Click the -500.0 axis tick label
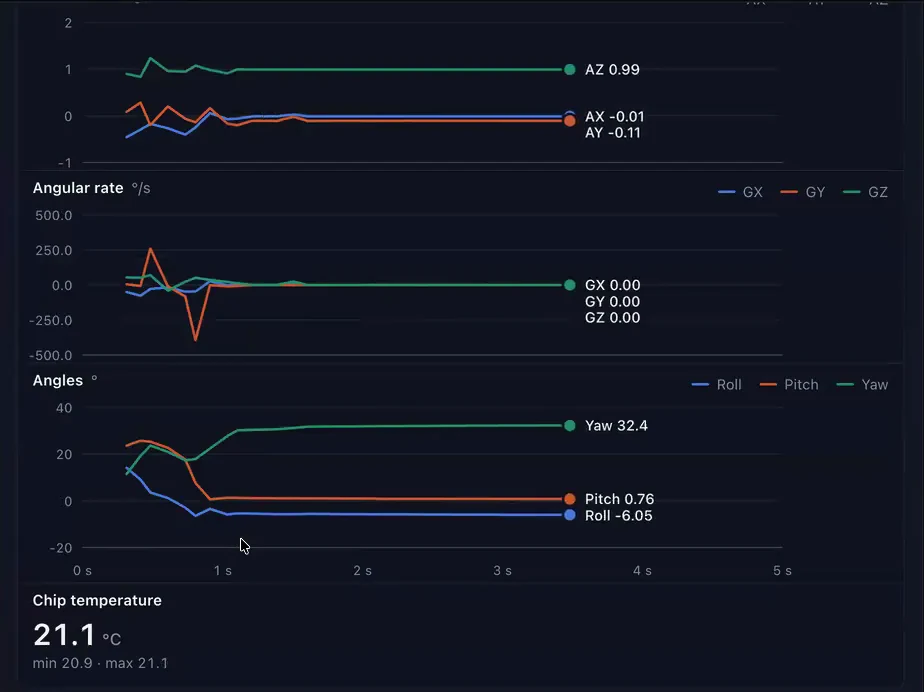 click(51, 355)
